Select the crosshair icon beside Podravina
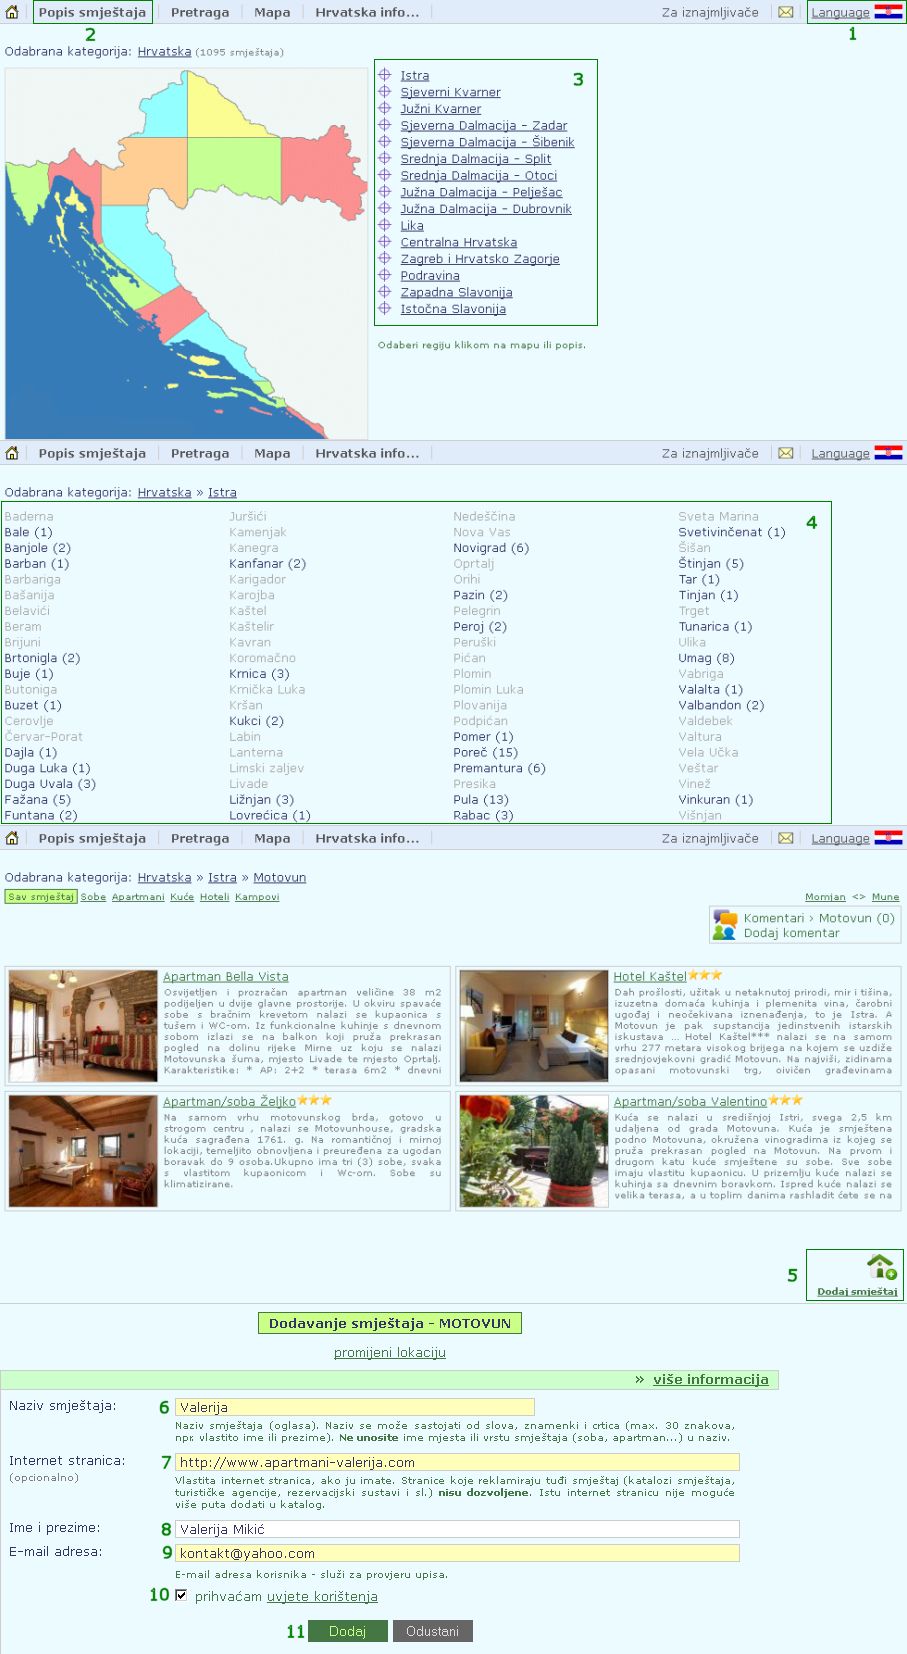 (x=384, y=275)
